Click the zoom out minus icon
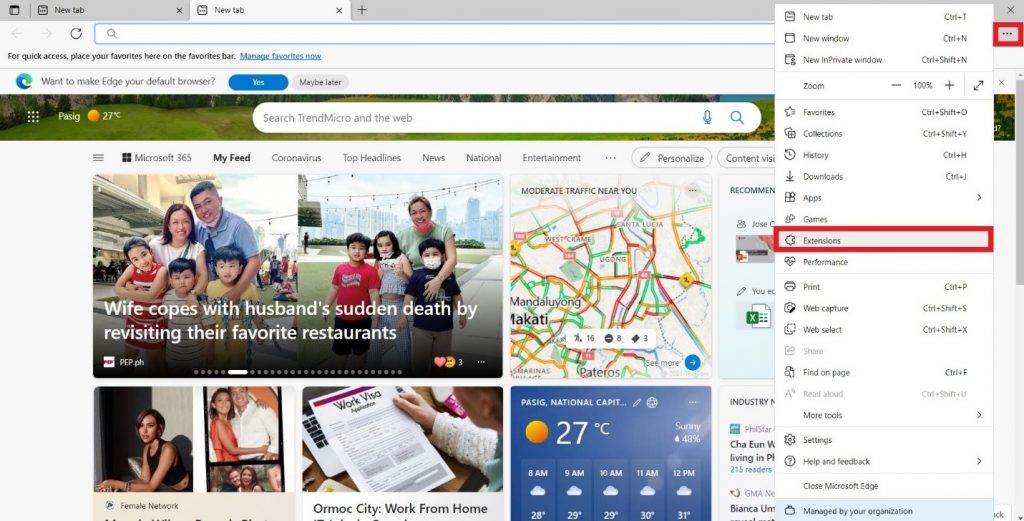Screen dimensions: 1024x521 point(896,86)
